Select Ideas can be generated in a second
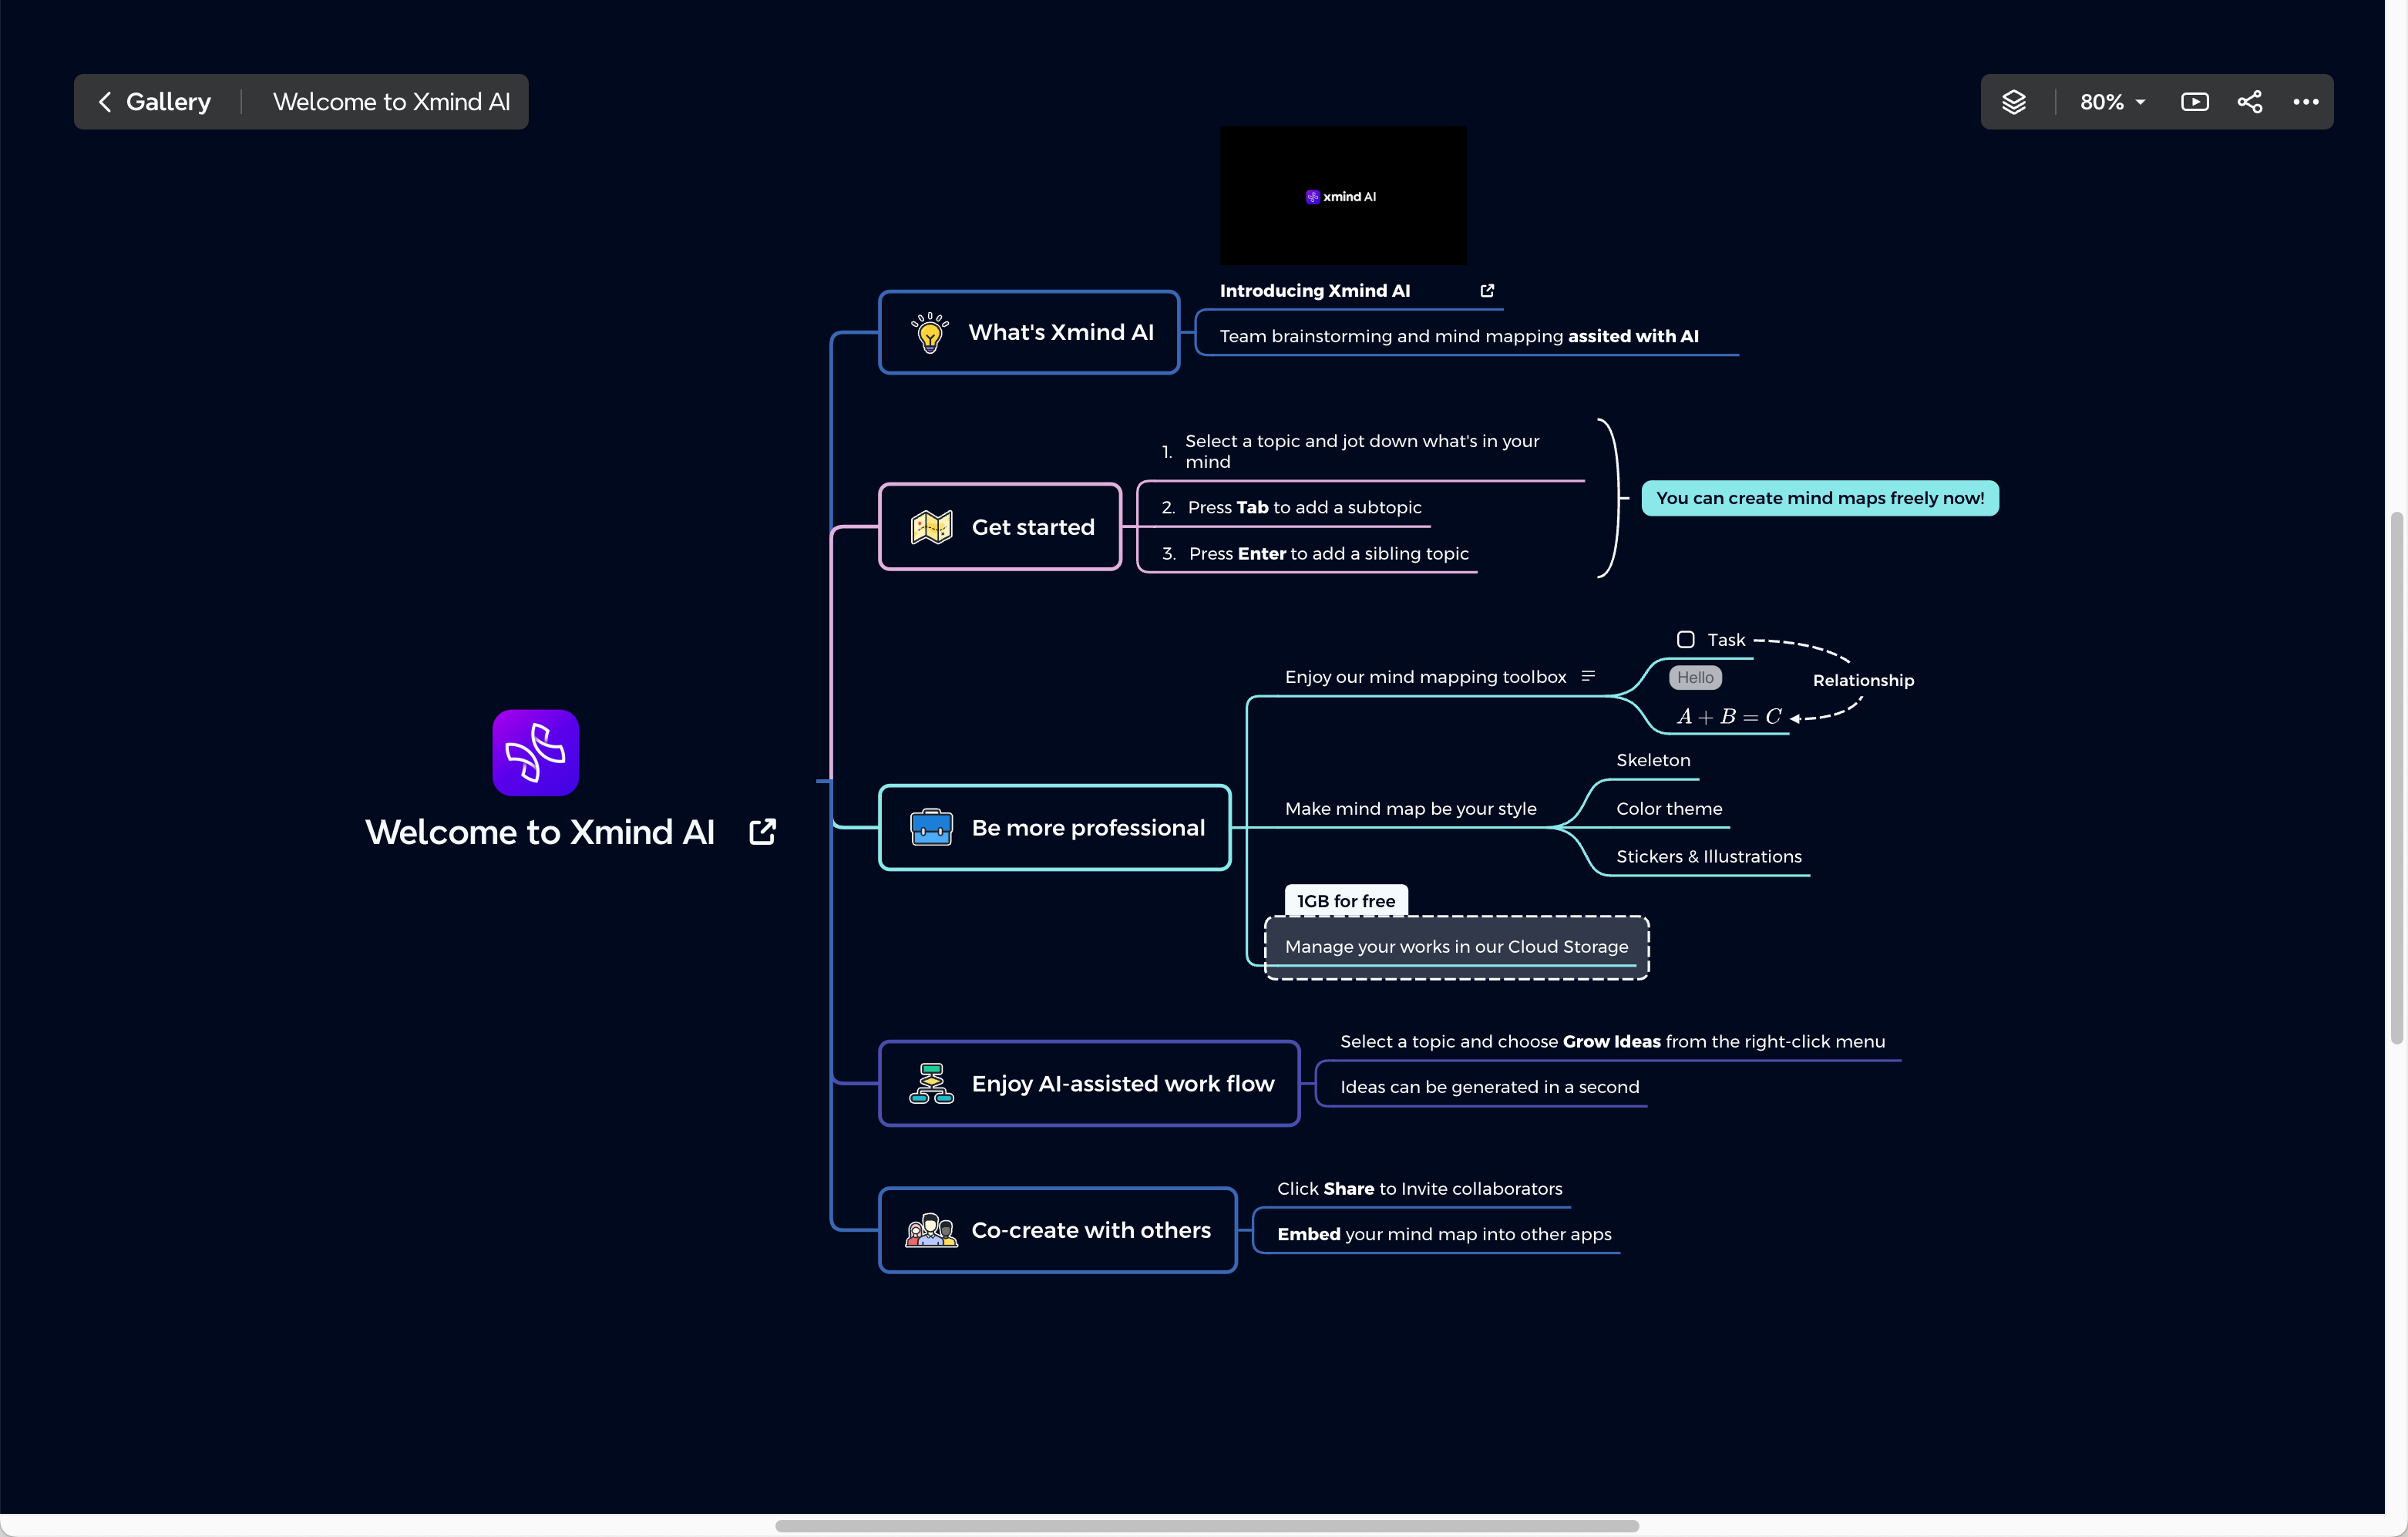2408x1537 pixels. [x=1489, y=1088]
